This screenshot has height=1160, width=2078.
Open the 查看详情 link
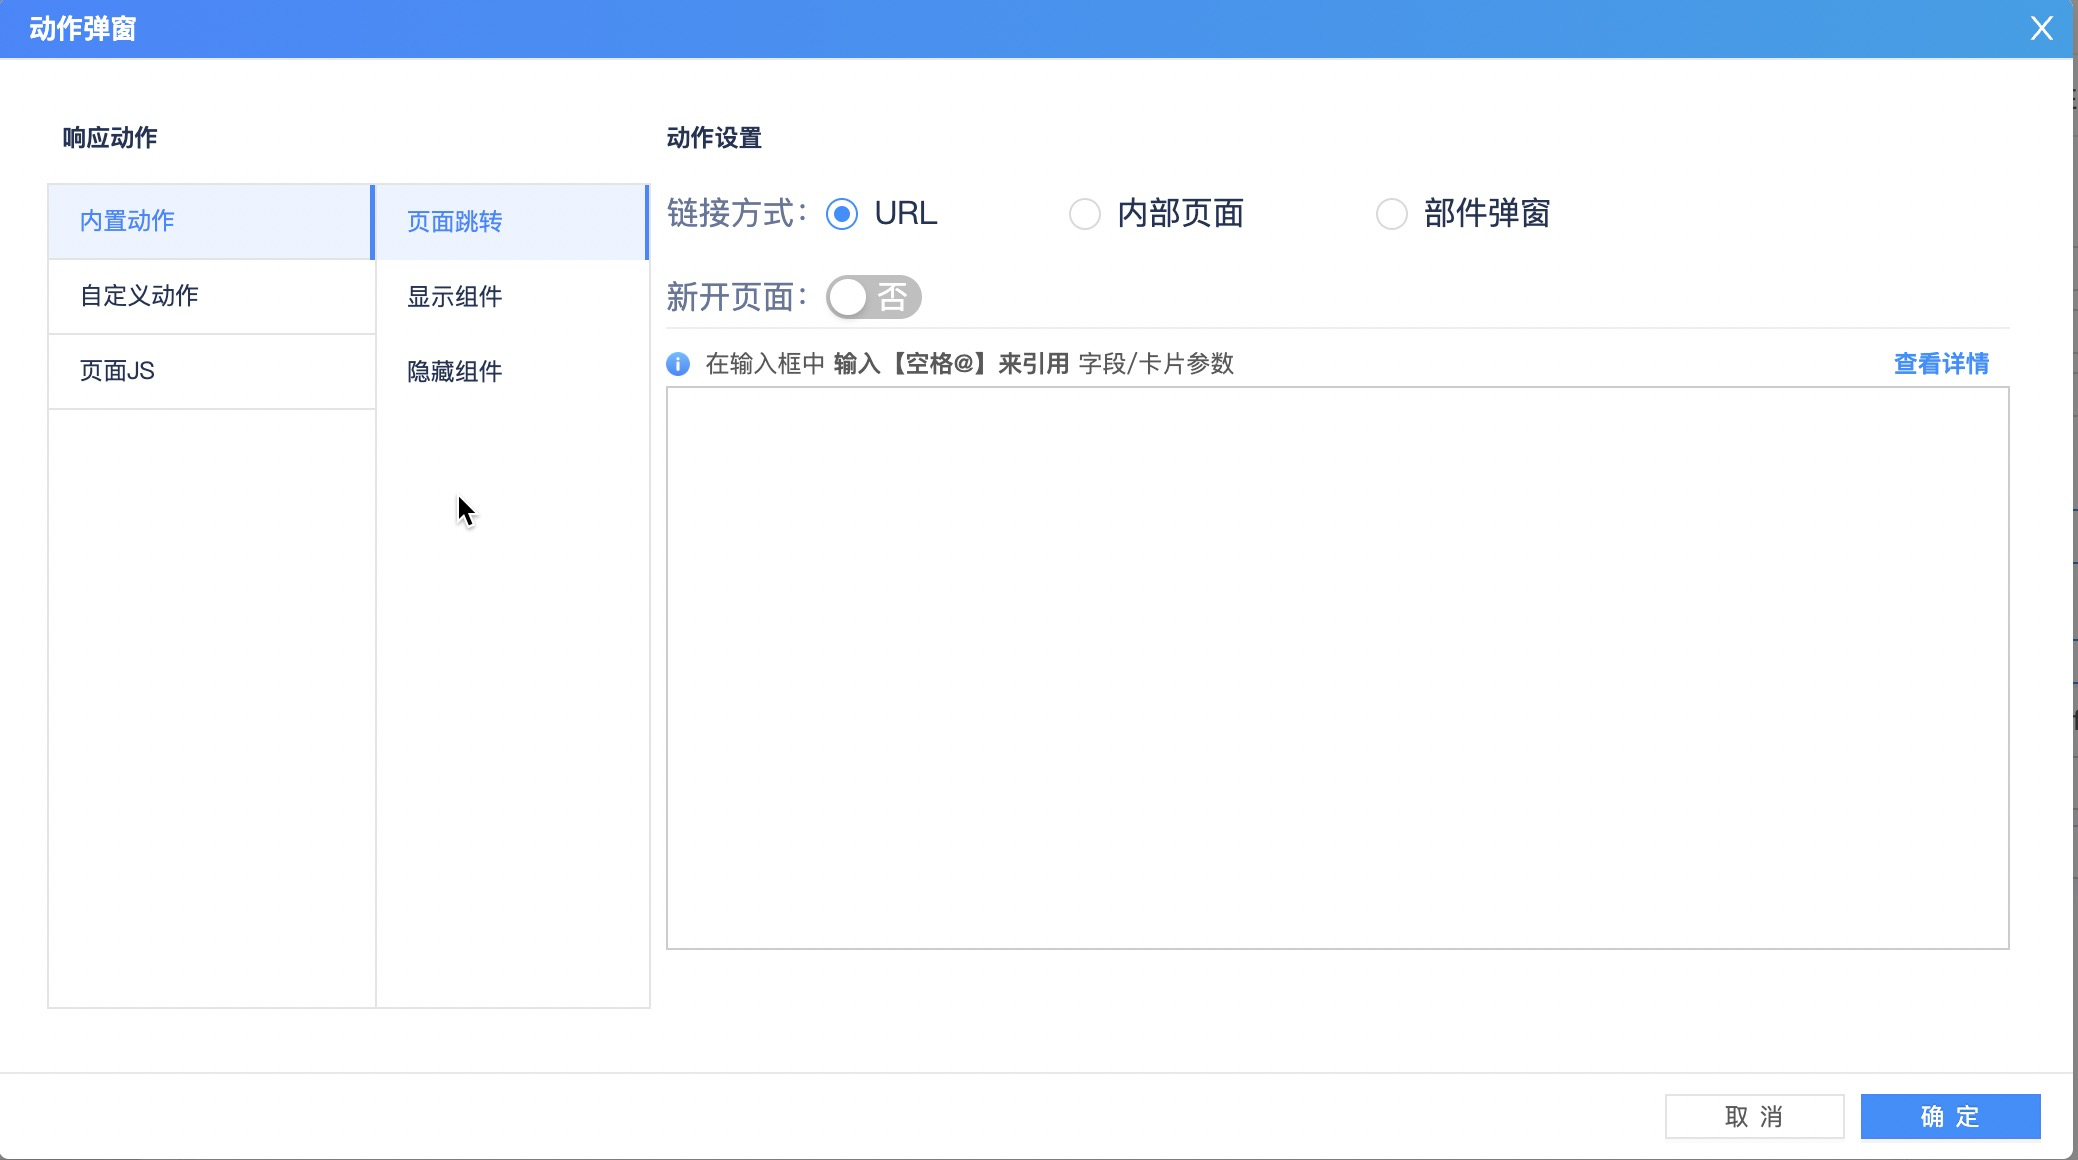tap(1941, 364)
